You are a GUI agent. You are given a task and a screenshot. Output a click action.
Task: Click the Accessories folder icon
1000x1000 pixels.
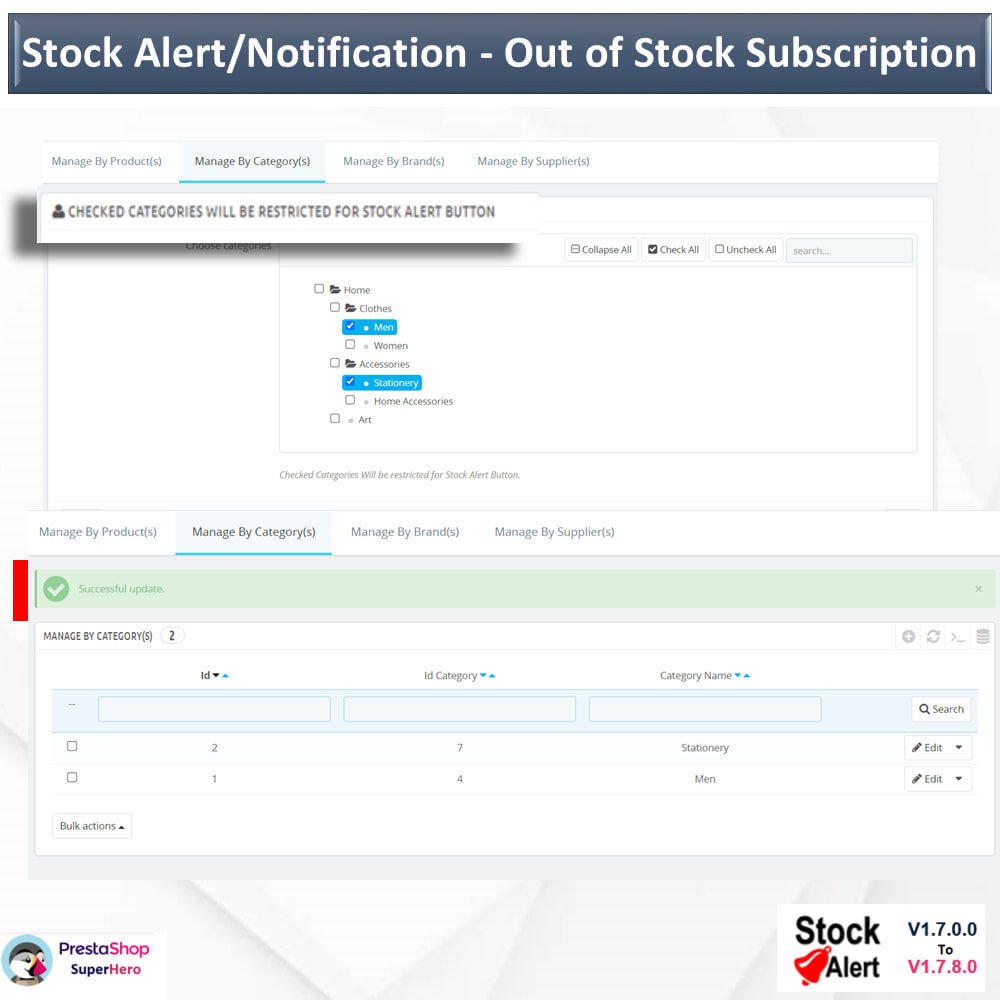(350, 364)
